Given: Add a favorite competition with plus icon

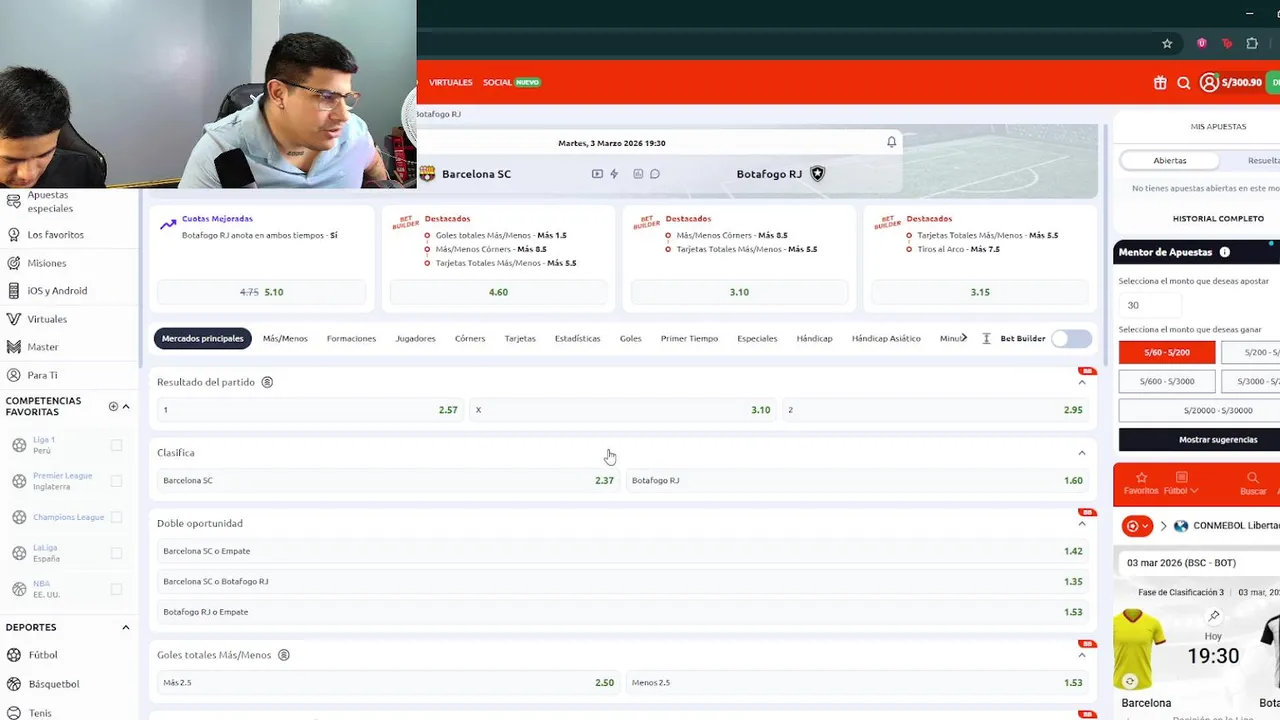Looking at the screenshot, I should pos(113,406).
